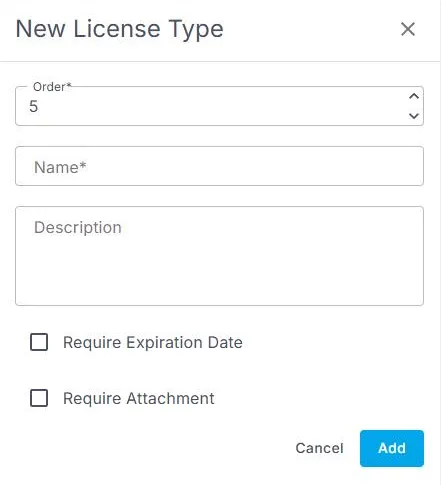Tick the Require Attachment checkbox
The width and height of the screenshot is (441, 485).
39,398
